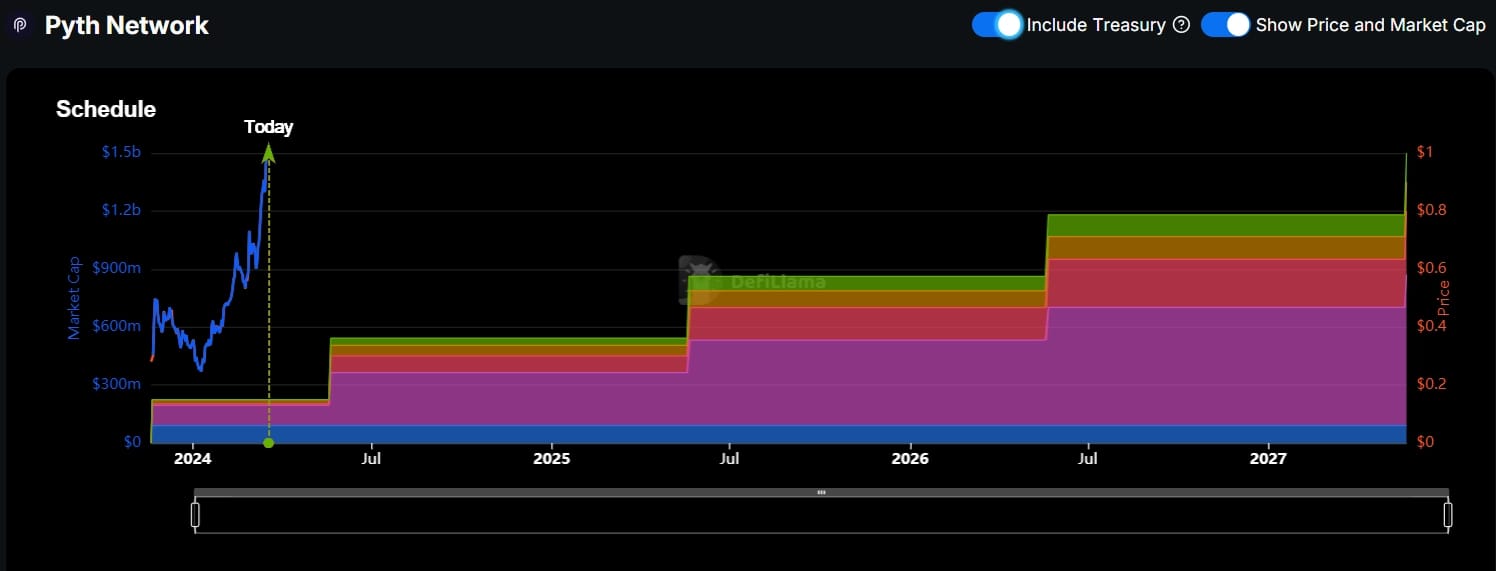Click the 2025 label on the time axis
The image size is (1496, 571).
point(551,459)
